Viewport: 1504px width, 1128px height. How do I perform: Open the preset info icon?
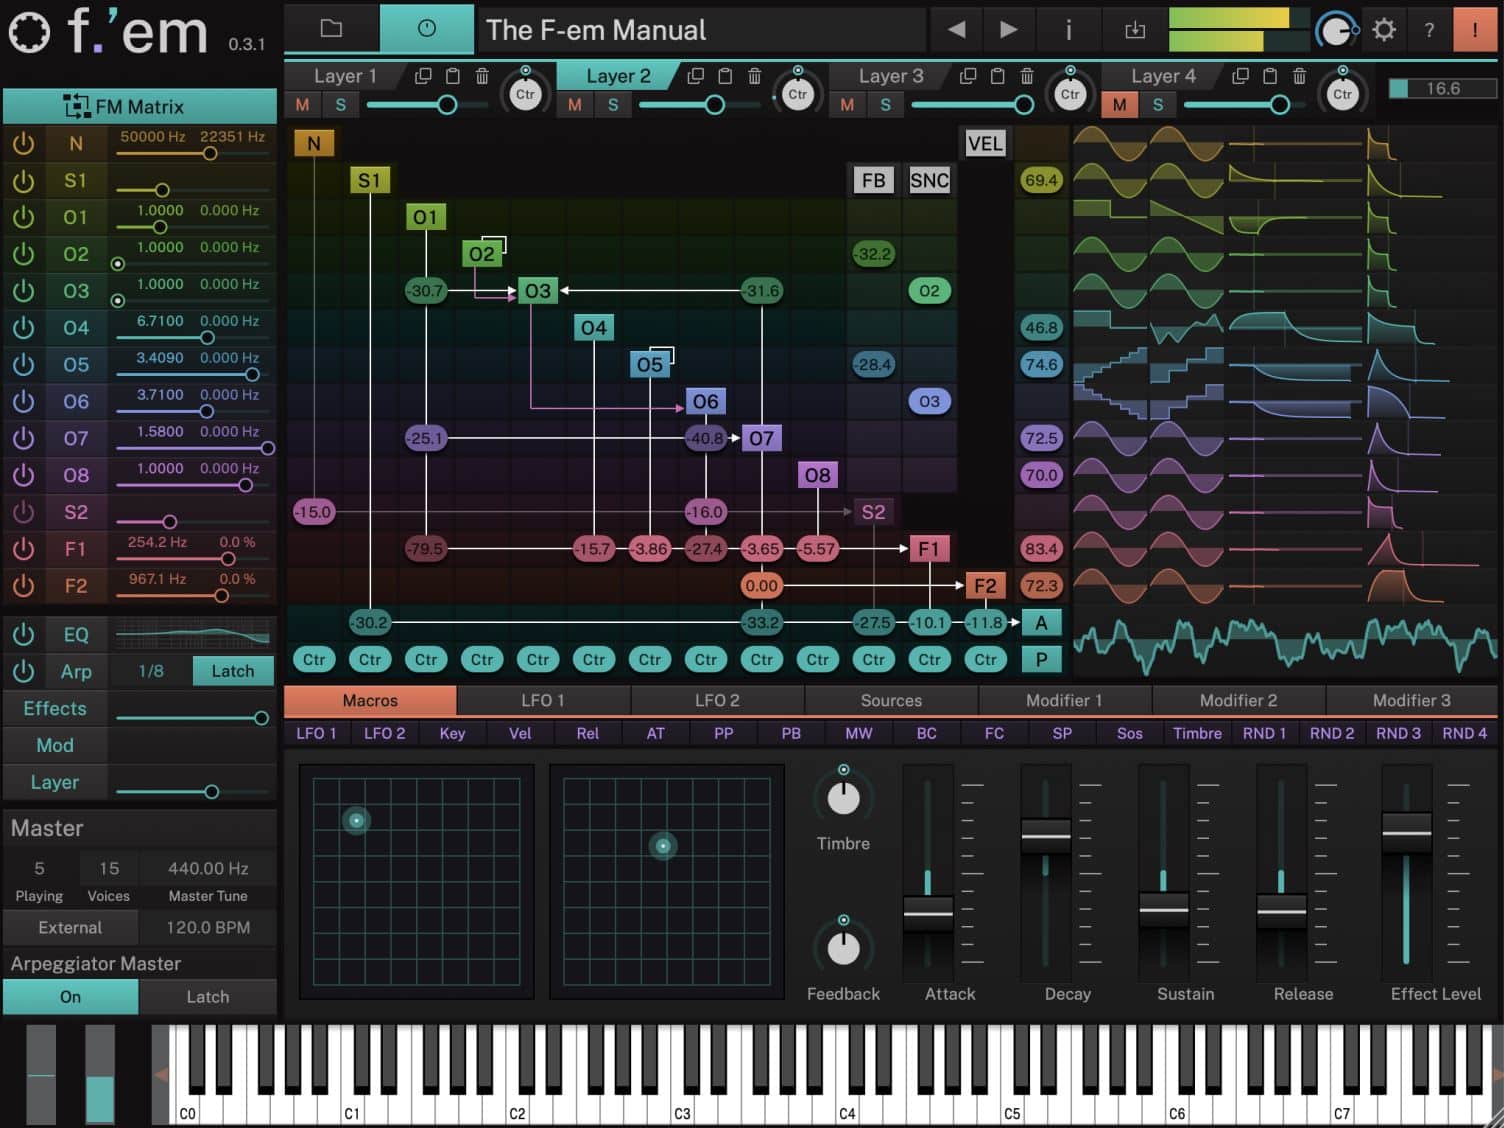1068,30
